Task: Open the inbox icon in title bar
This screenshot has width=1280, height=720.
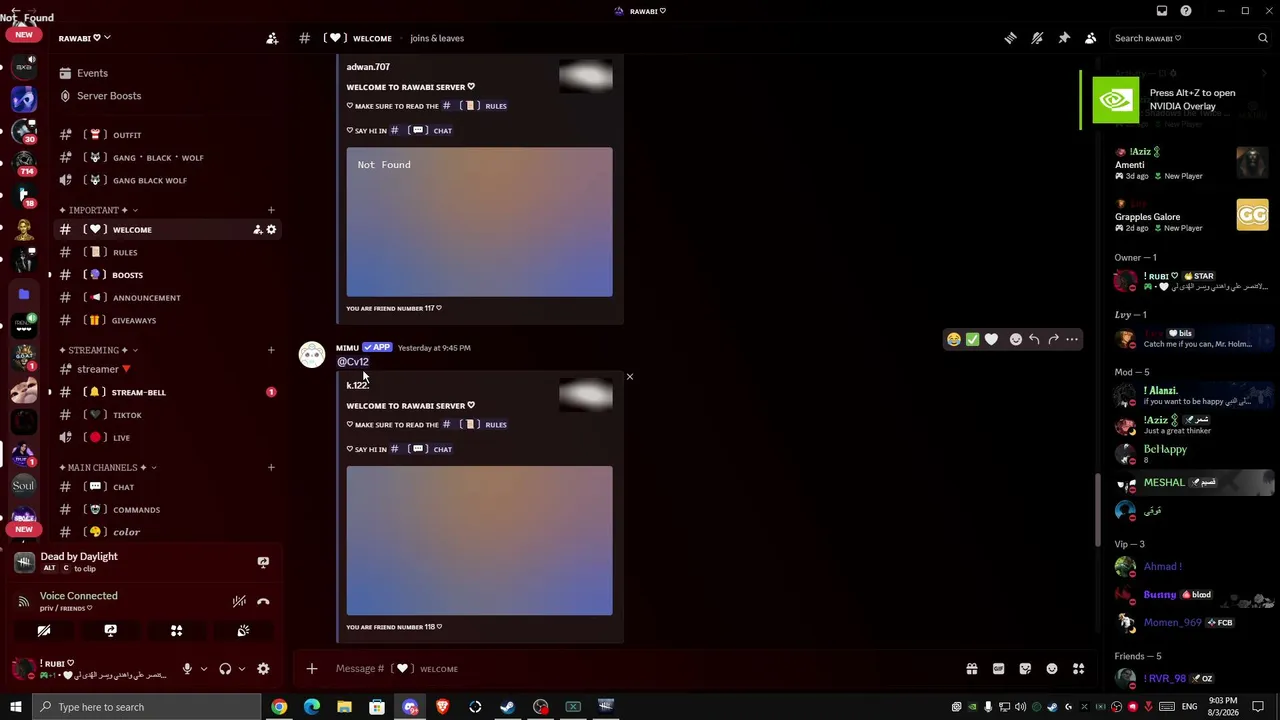Action: click(1162, 11)
